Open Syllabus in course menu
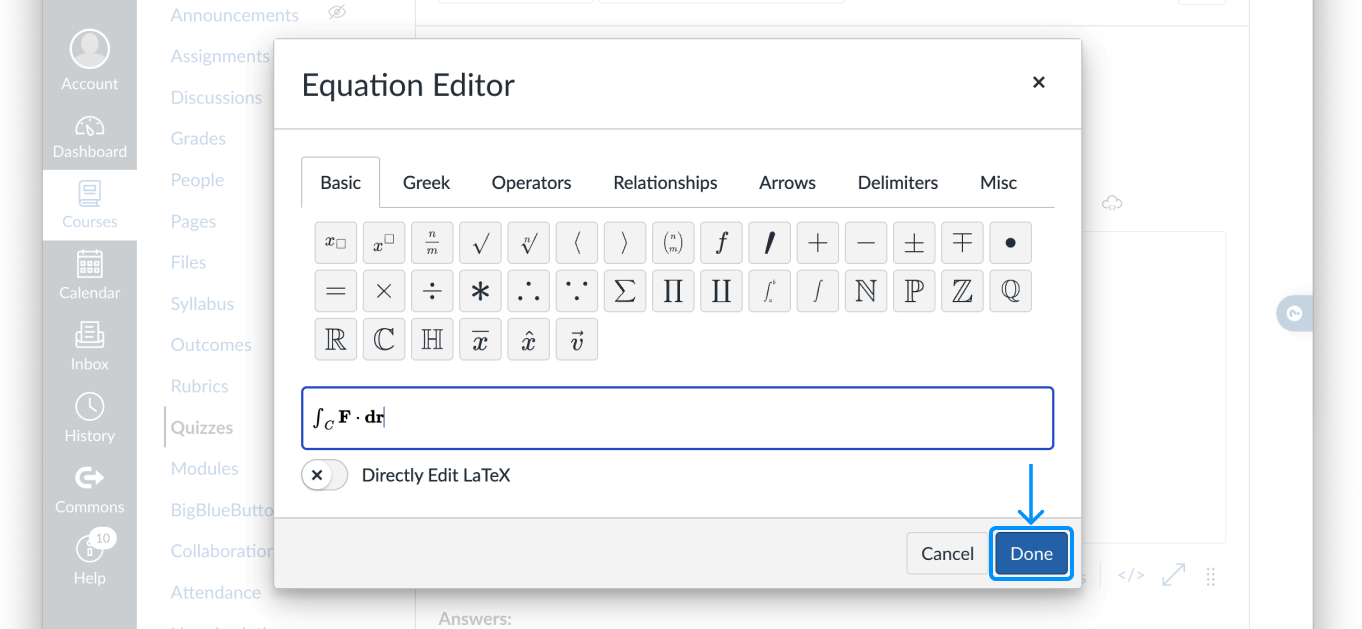The width and height of the screenshot is (1362, 629). [202, 303]
